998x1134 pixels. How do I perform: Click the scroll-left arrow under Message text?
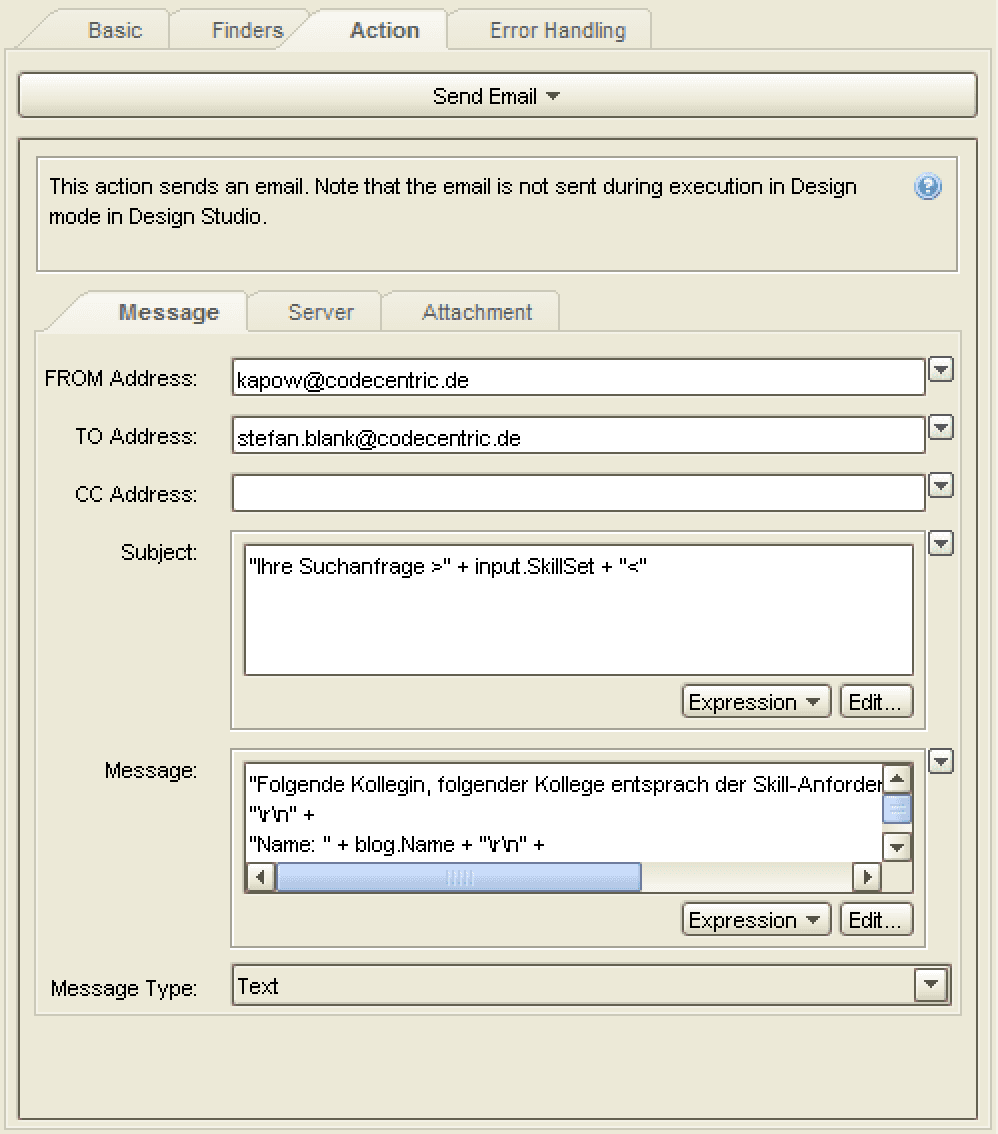(259, 877)
